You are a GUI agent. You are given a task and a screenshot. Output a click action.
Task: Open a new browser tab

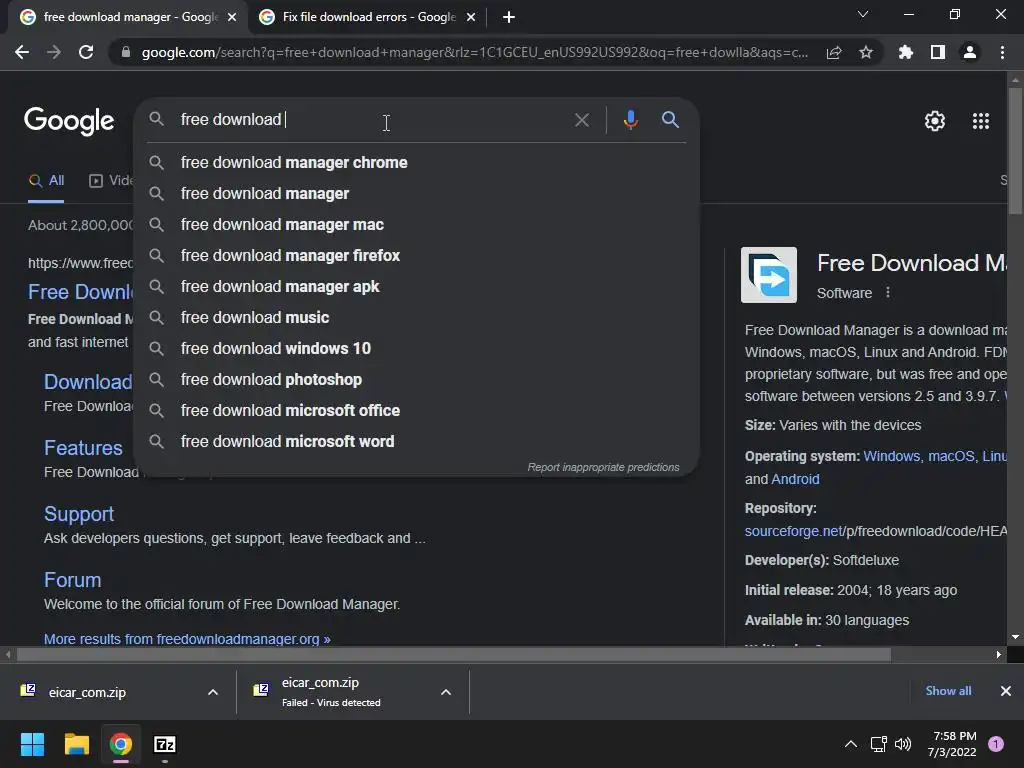point(509,17)
